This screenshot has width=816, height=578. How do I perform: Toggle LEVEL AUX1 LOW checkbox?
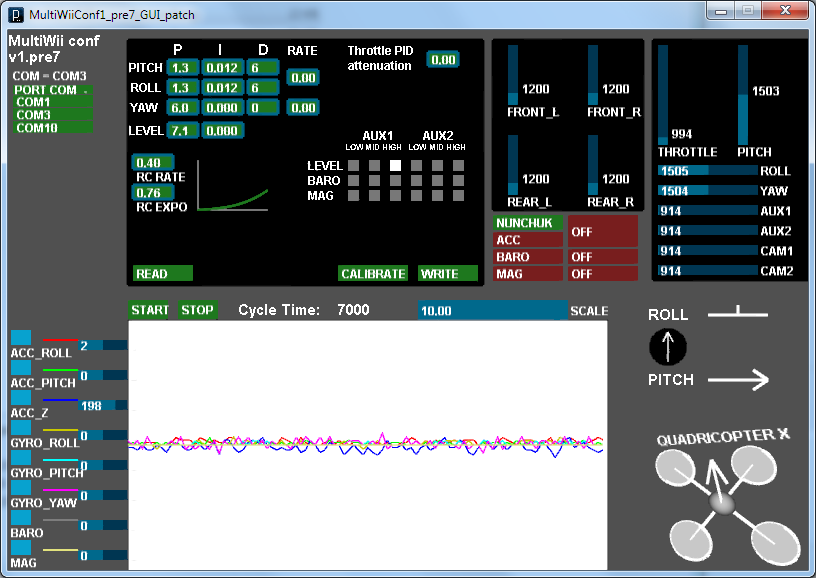pyautogui.click(x=353, y=165)
